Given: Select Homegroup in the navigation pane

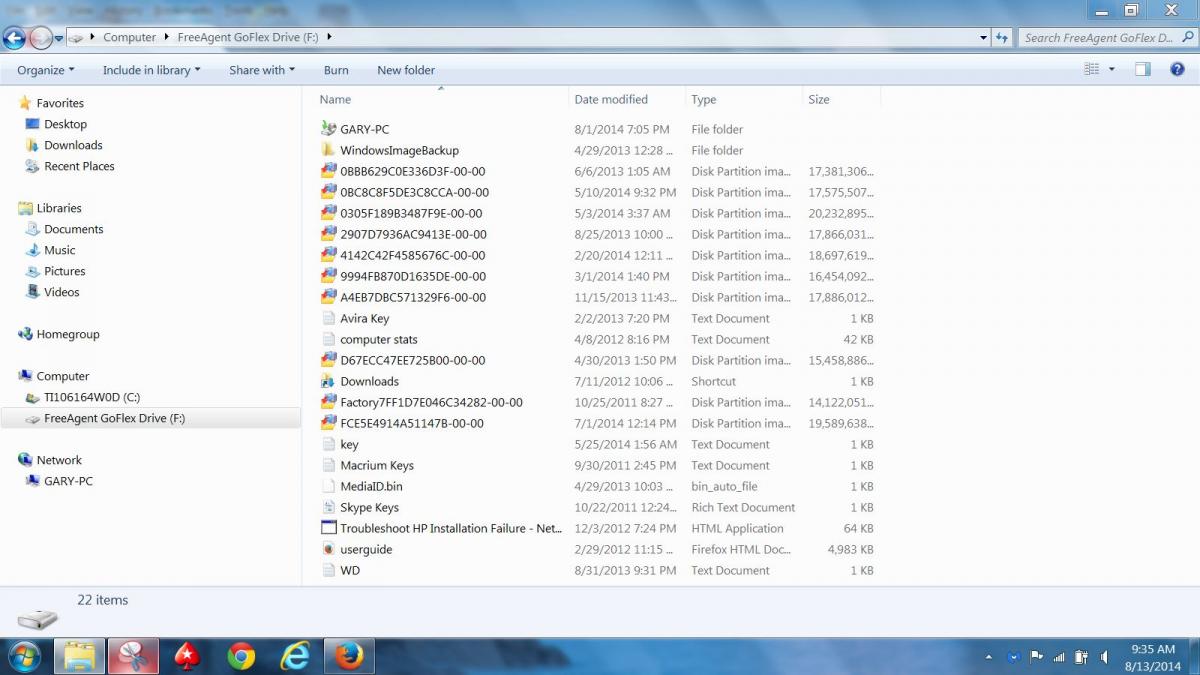Looking at the screenshot, I should [x=68, y=334].
